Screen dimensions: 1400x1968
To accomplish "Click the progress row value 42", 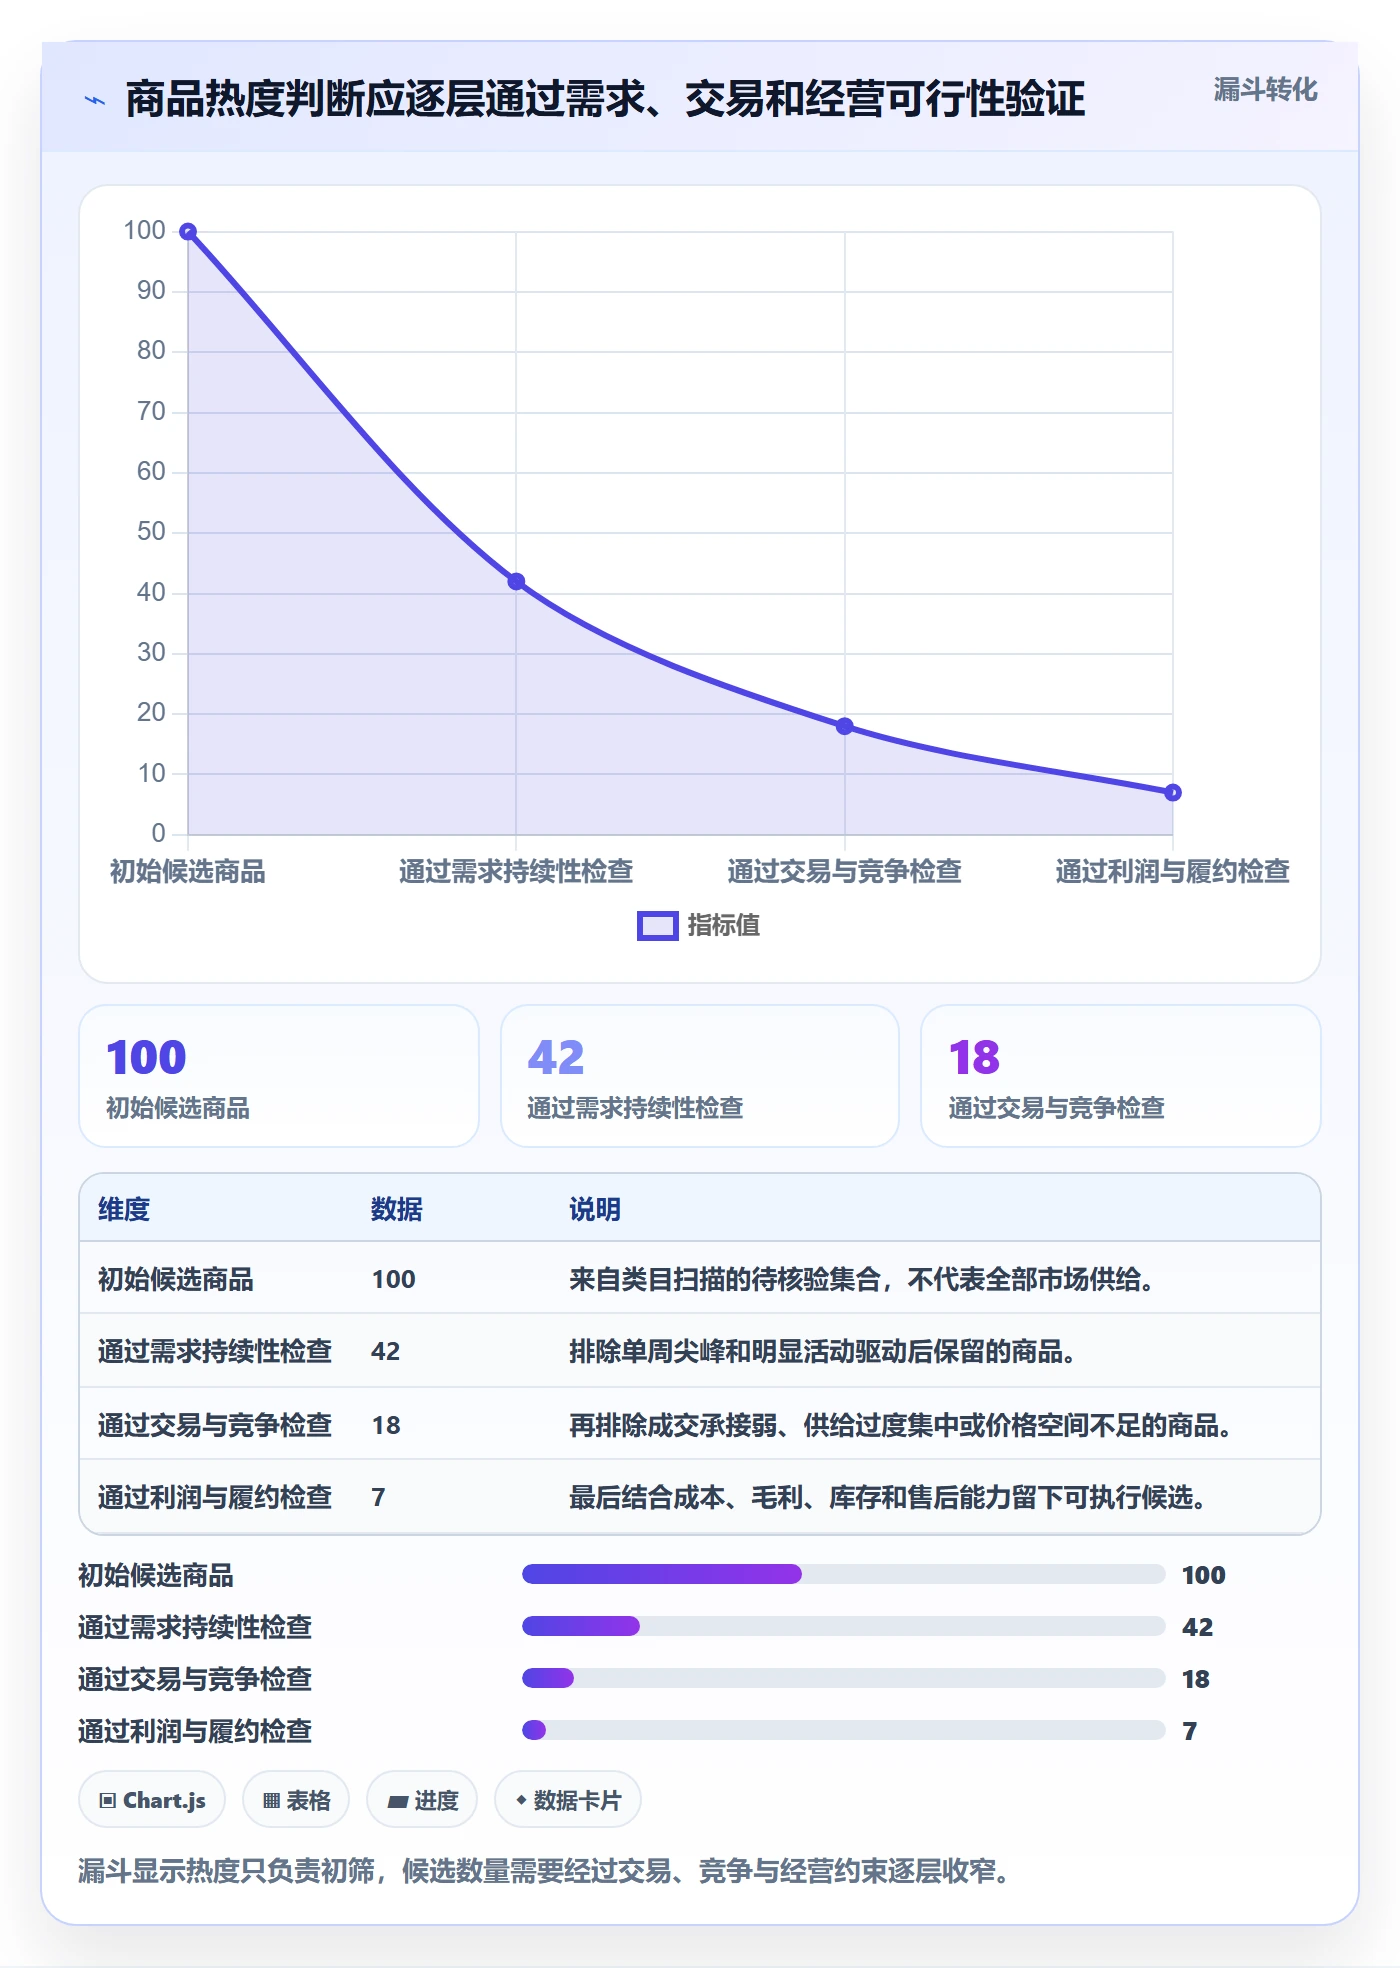I will pos(1198,1628).
